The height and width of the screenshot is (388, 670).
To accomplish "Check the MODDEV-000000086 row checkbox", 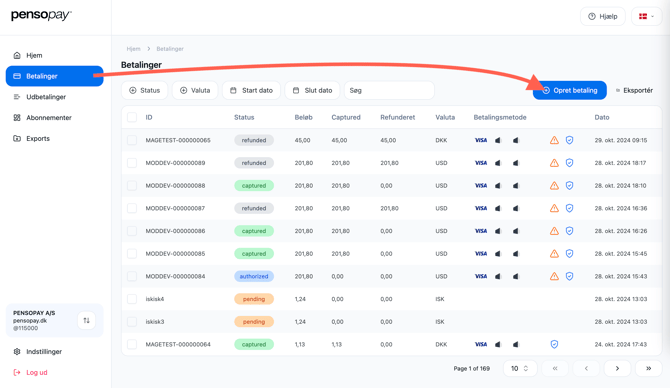I will pos(132,231).
